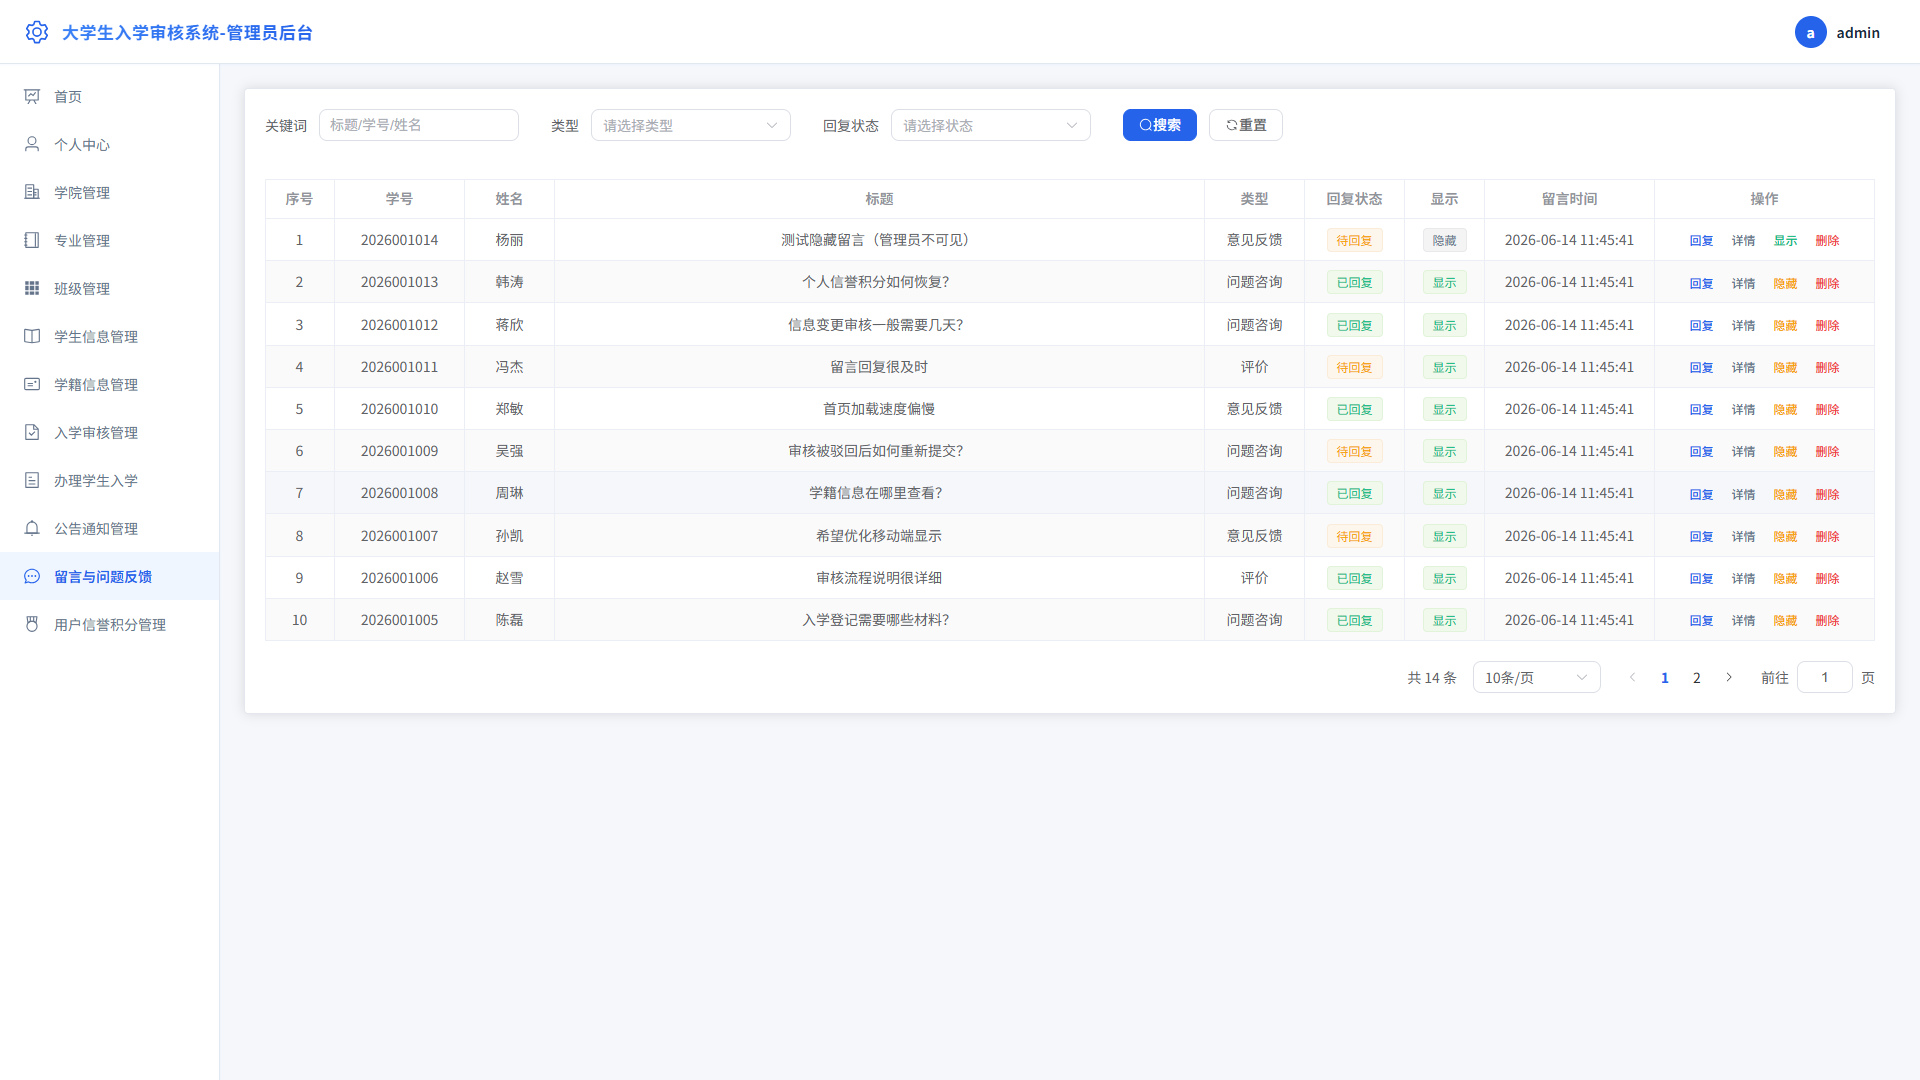
Task: Click the 专业管理 notebook icon
Action: coord(32,240)
